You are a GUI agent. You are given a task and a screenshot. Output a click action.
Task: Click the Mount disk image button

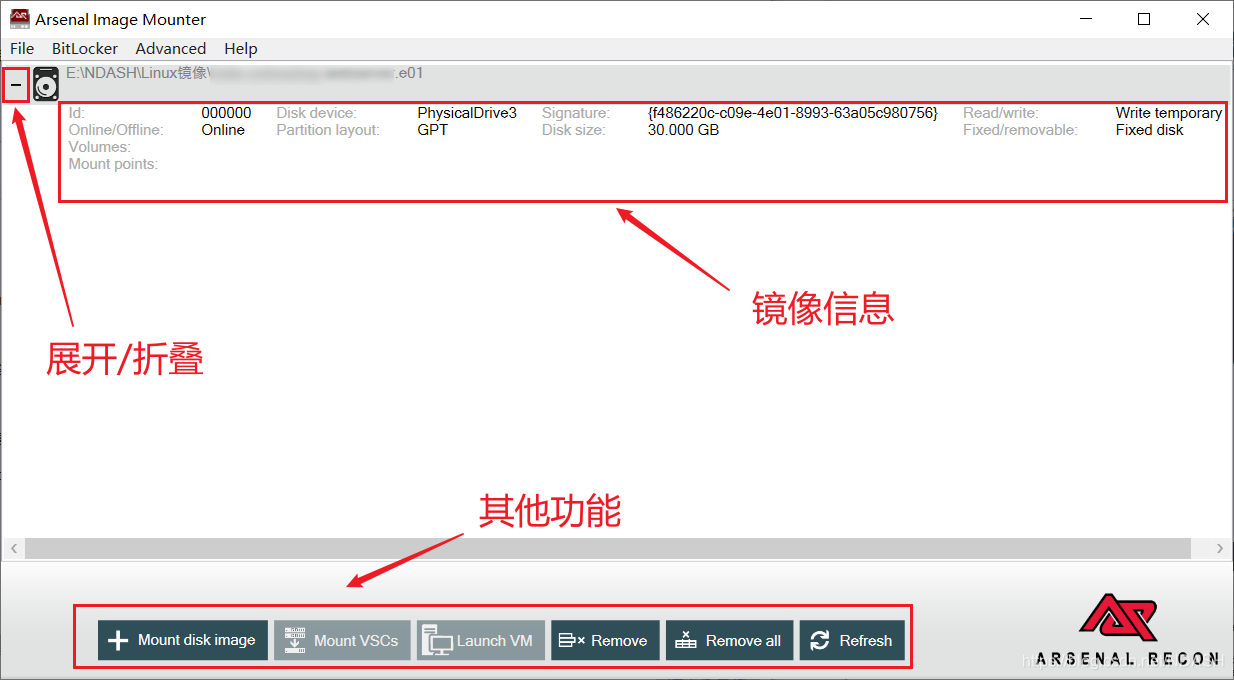tap(183, 640)
